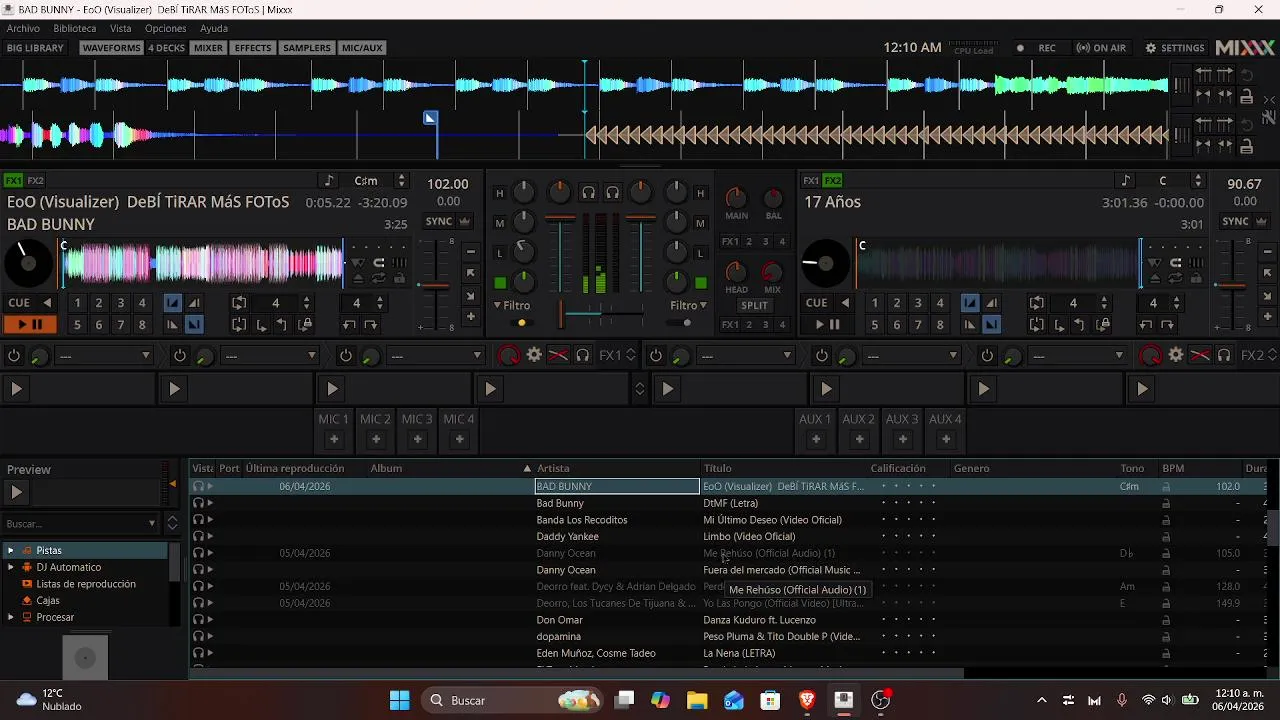Trigger hotcue 3 on the 17 Años deck

pyautogui.click(x=918, y=303)
